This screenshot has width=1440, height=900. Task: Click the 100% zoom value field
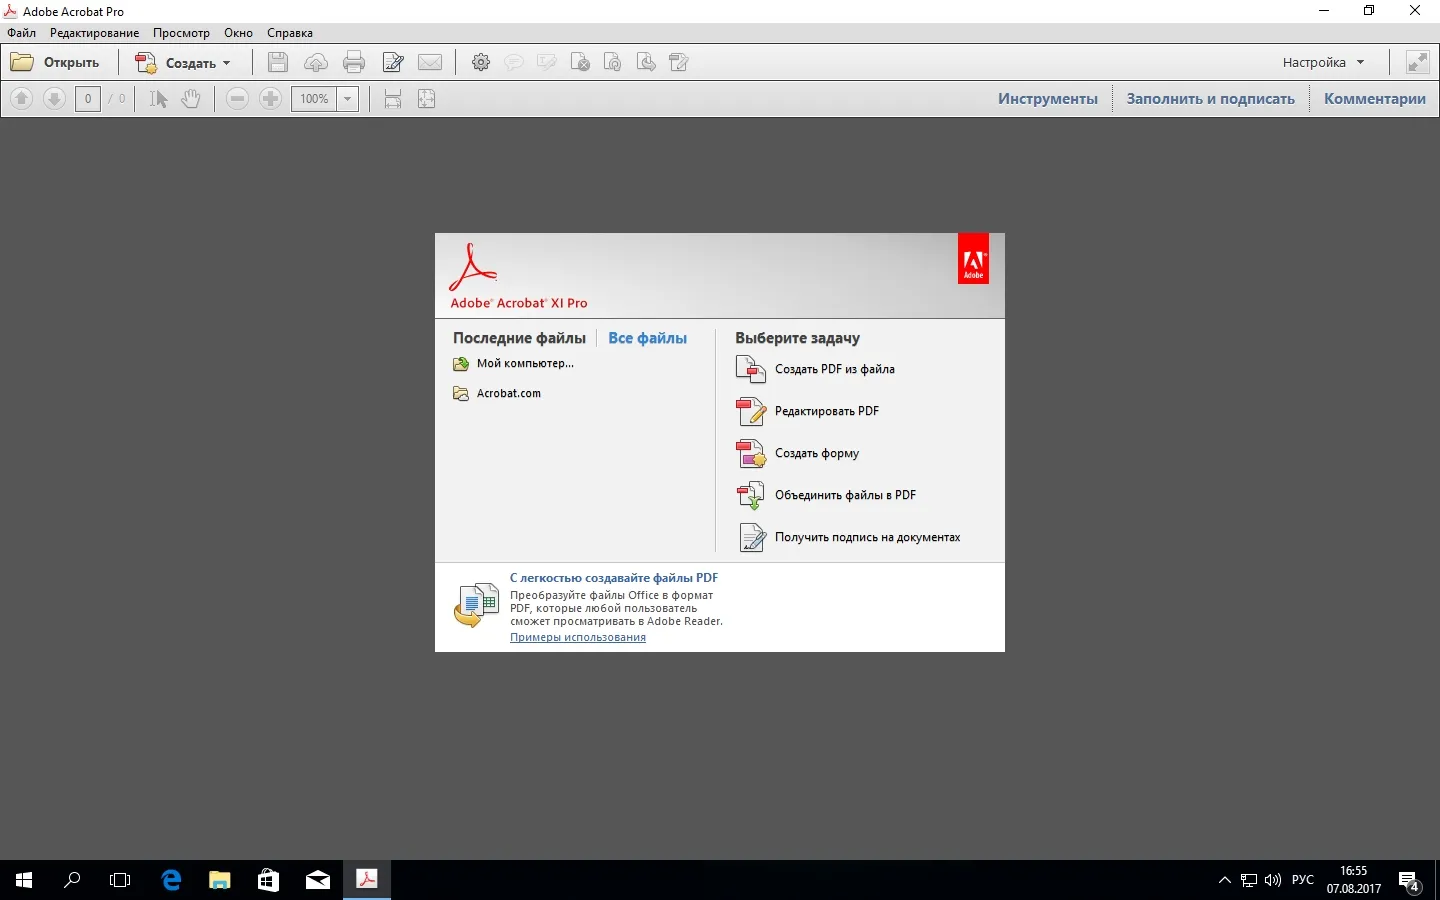tap(314, 98)
